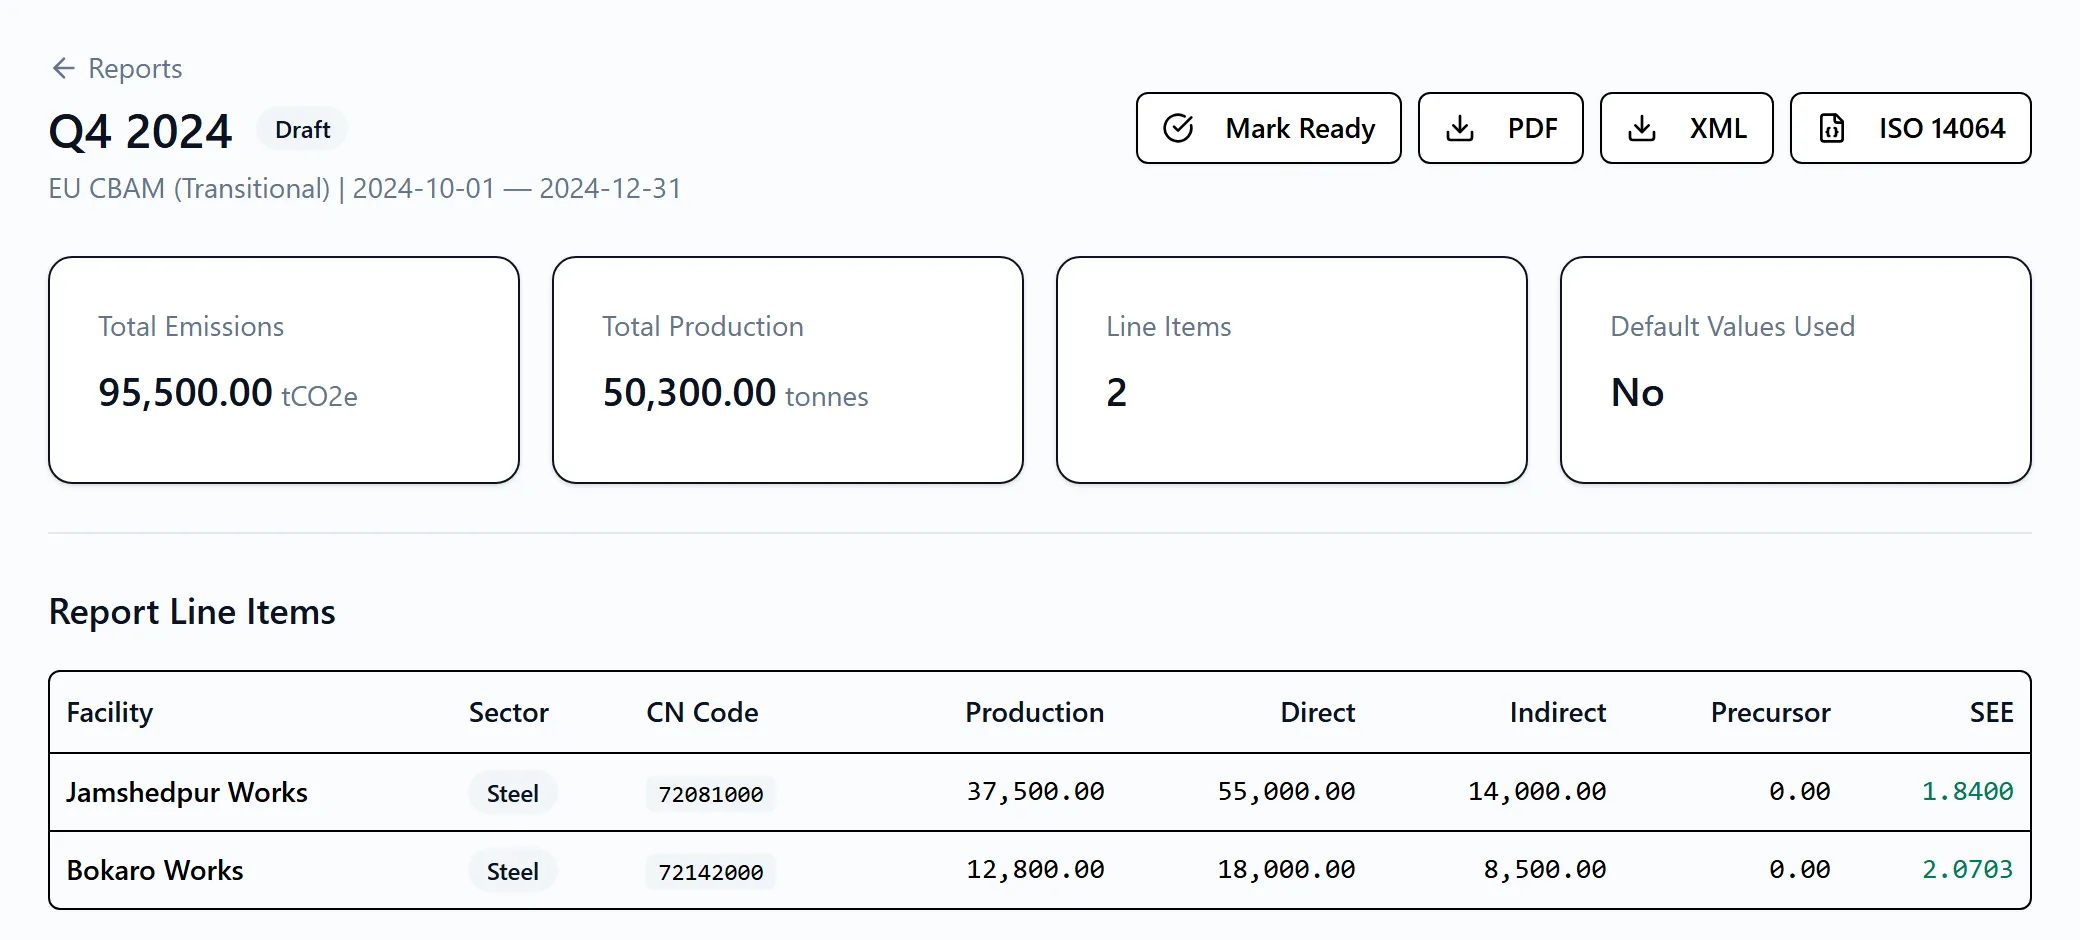This screenshot has width=2080, height=940.
Task: Click the Direct column header
Action: tap(1318, 712)
